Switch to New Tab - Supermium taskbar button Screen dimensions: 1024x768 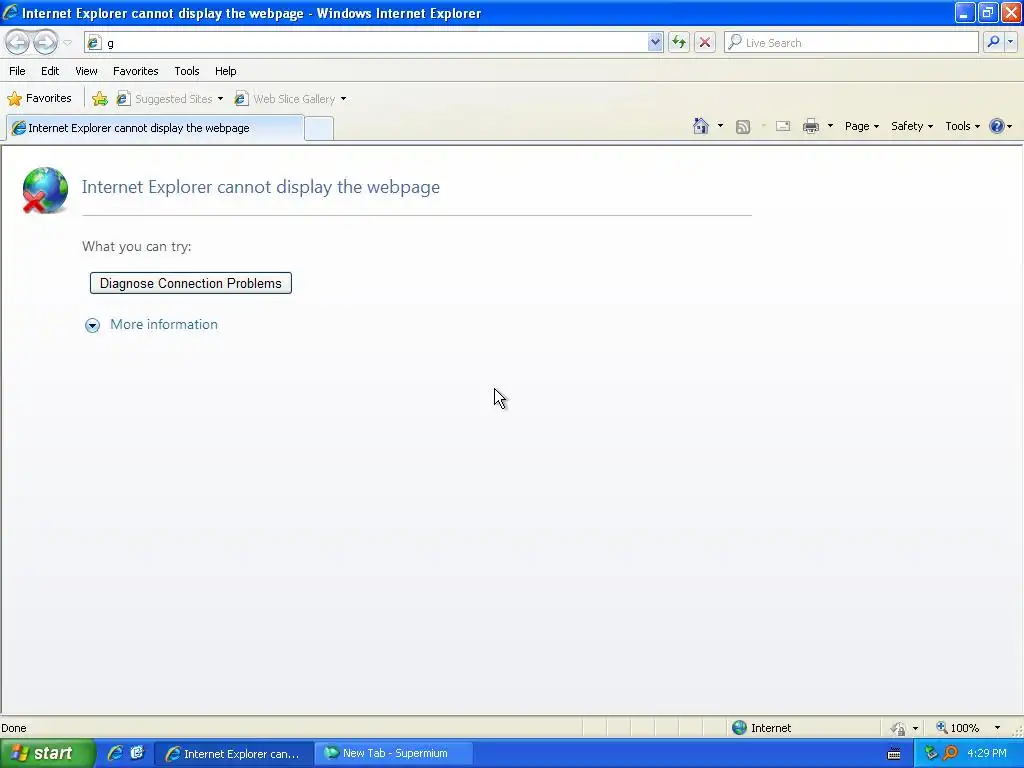394,754
